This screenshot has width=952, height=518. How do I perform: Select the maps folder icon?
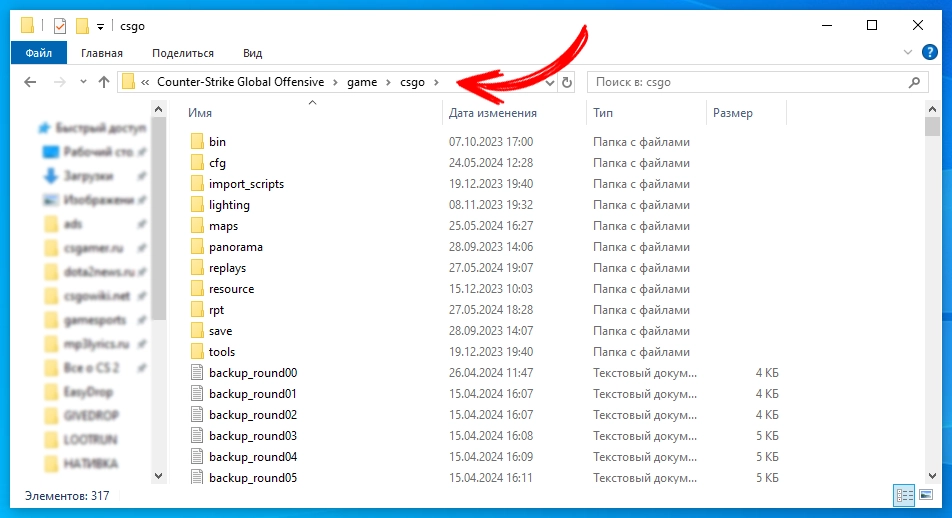(x=197, y=226)
